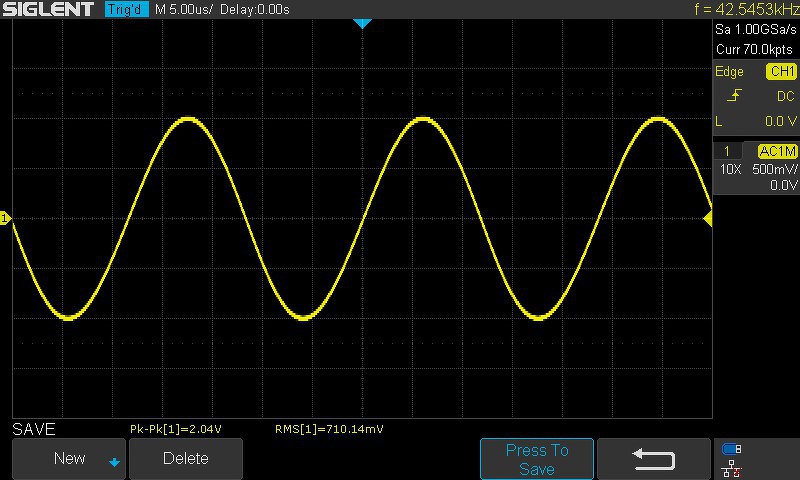This screenshot has width=800, height=480.
Task: Click the channel 1 ground marker on left
Action: 5,218
